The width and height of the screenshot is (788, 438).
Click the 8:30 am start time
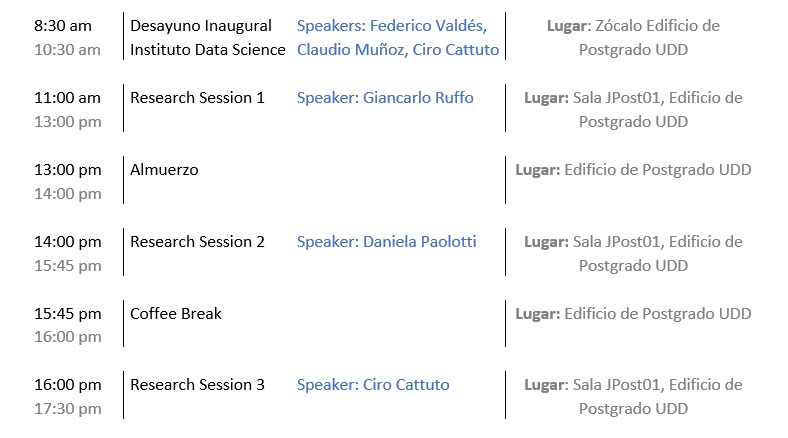click(x=63, y=26)
